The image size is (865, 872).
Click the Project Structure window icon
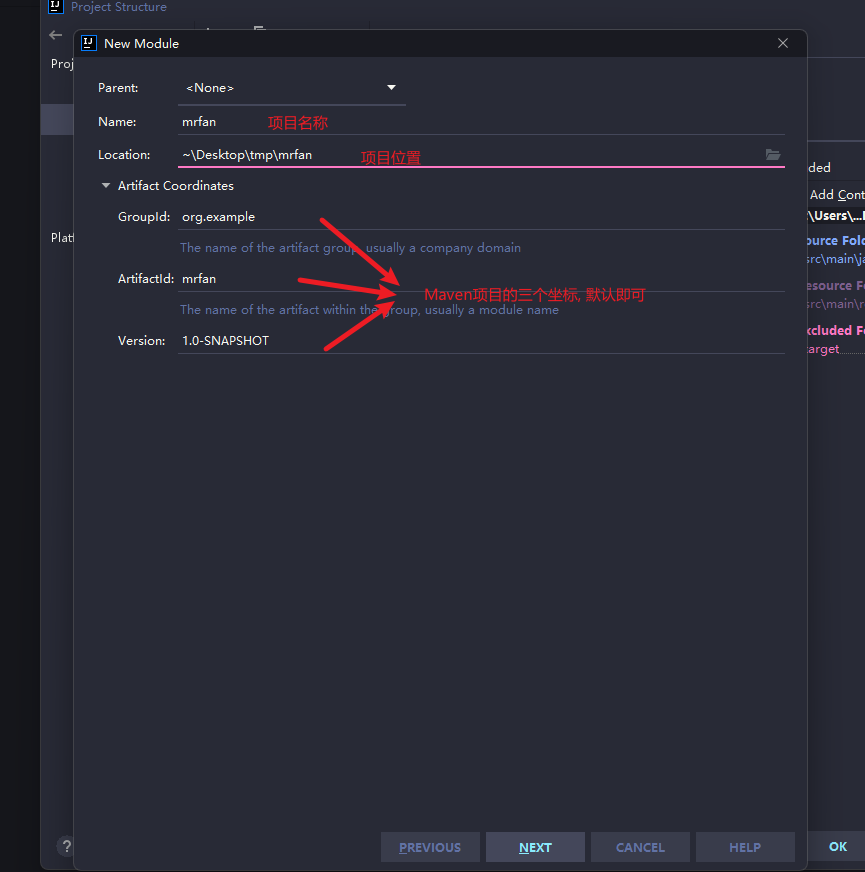(x=56, y=6)
